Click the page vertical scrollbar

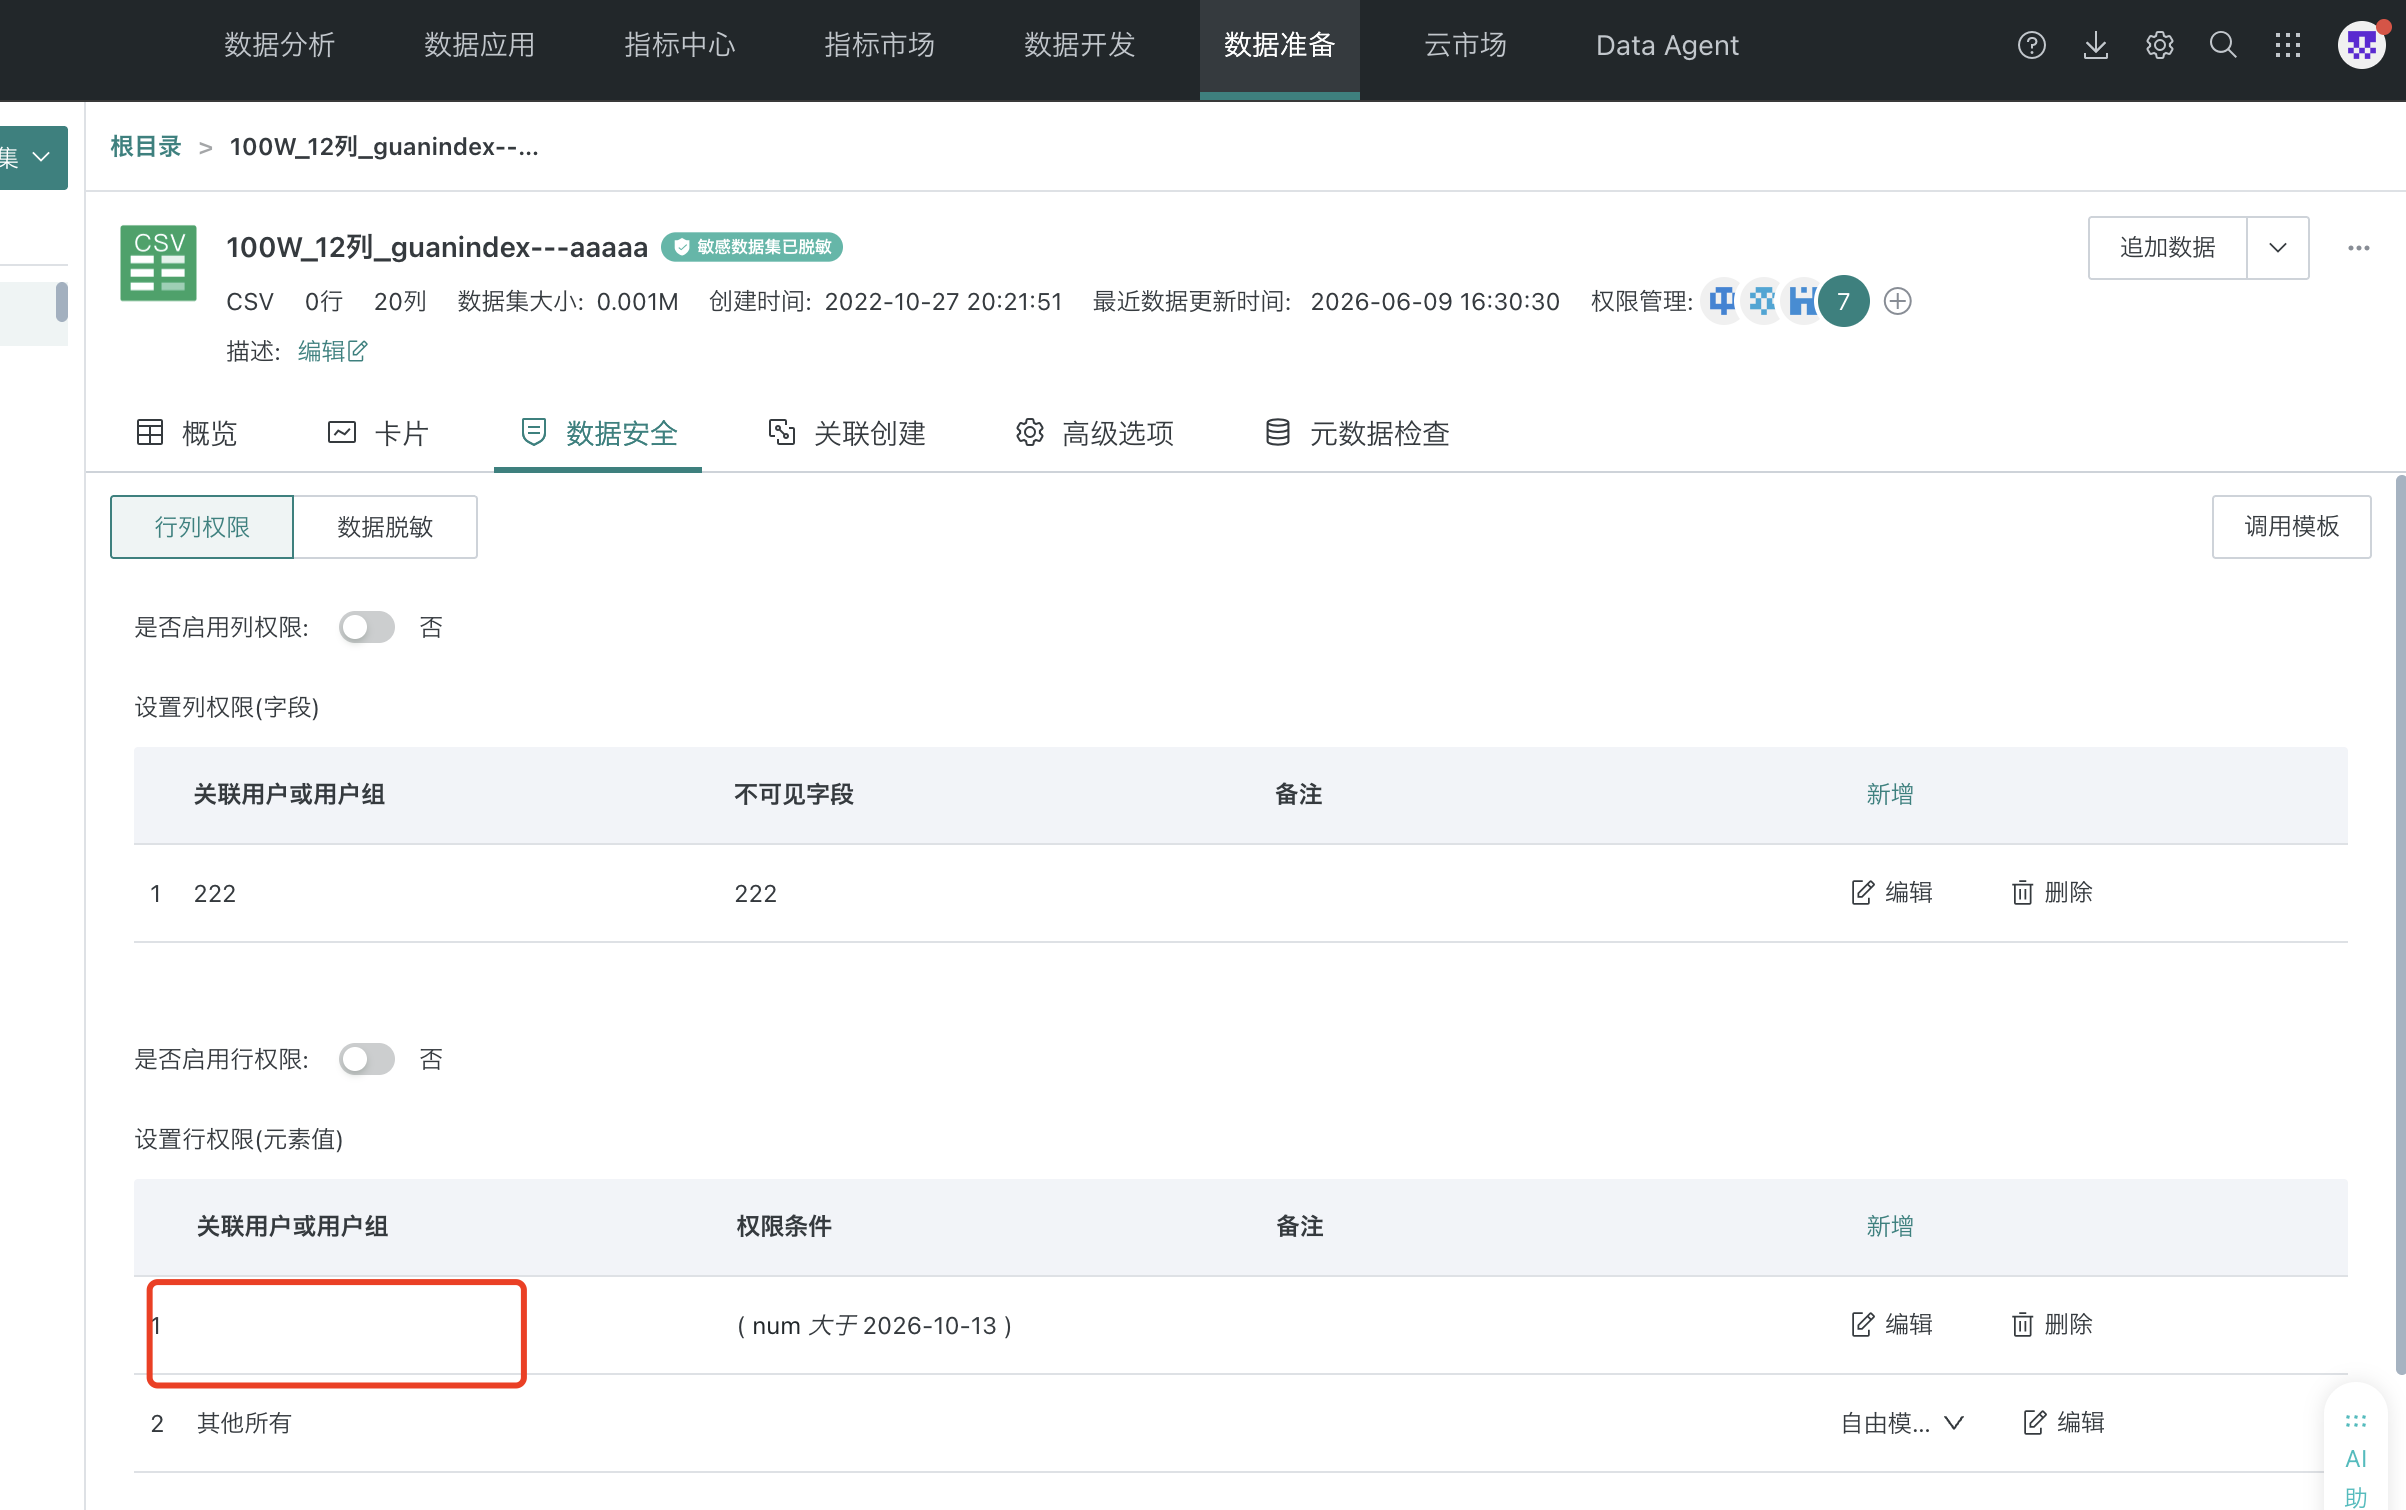[x=2399, y=925]
